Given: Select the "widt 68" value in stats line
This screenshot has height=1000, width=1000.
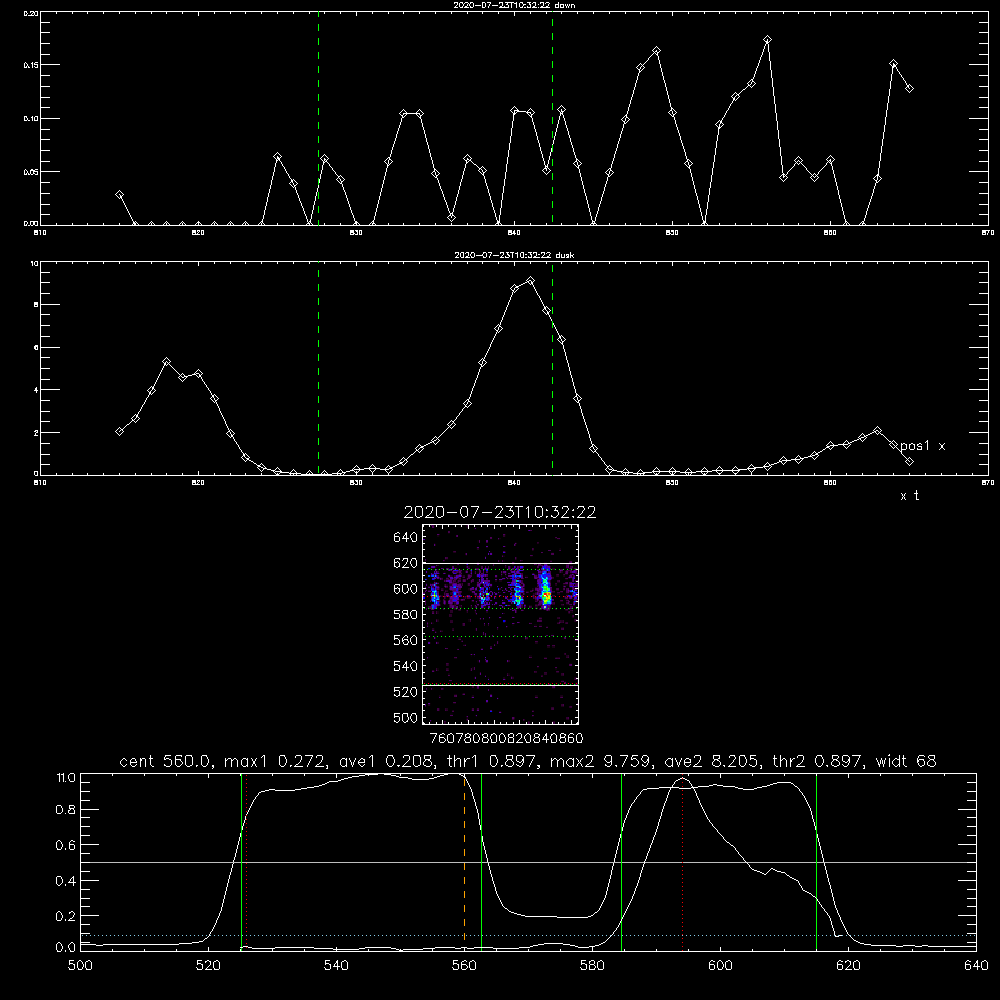Looking at the screenshot, I should [906, 761].
